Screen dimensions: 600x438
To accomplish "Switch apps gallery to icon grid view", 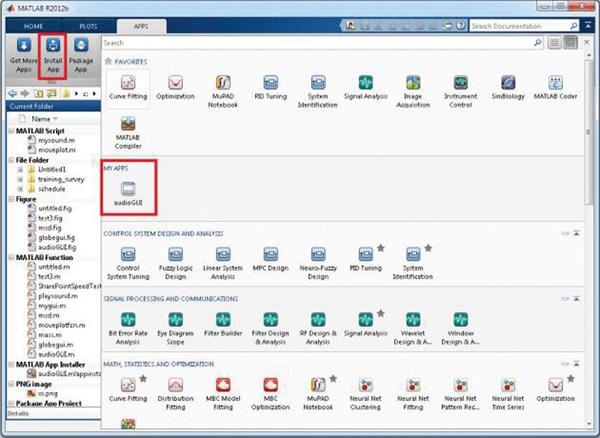I will 570,42.
